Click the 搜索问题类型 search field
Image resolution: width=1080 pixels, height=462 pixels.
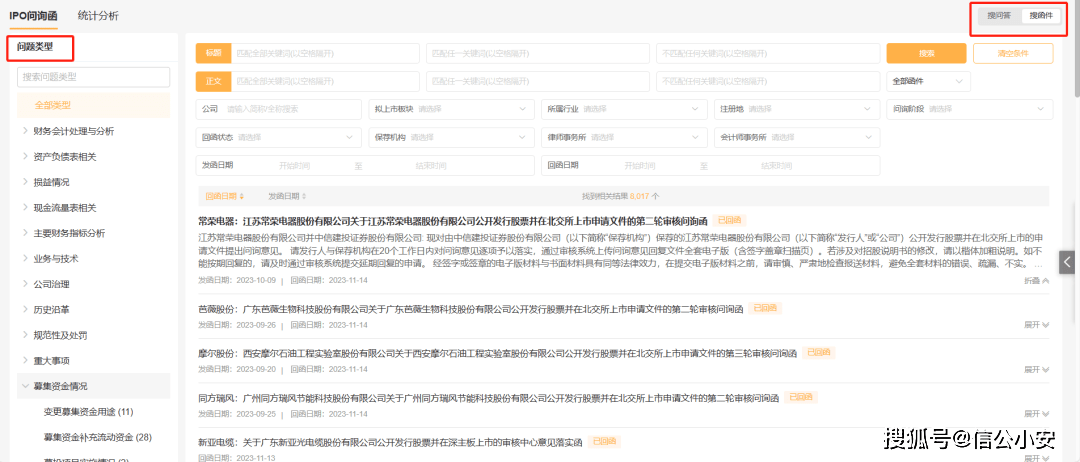click(x=94, y=77)
